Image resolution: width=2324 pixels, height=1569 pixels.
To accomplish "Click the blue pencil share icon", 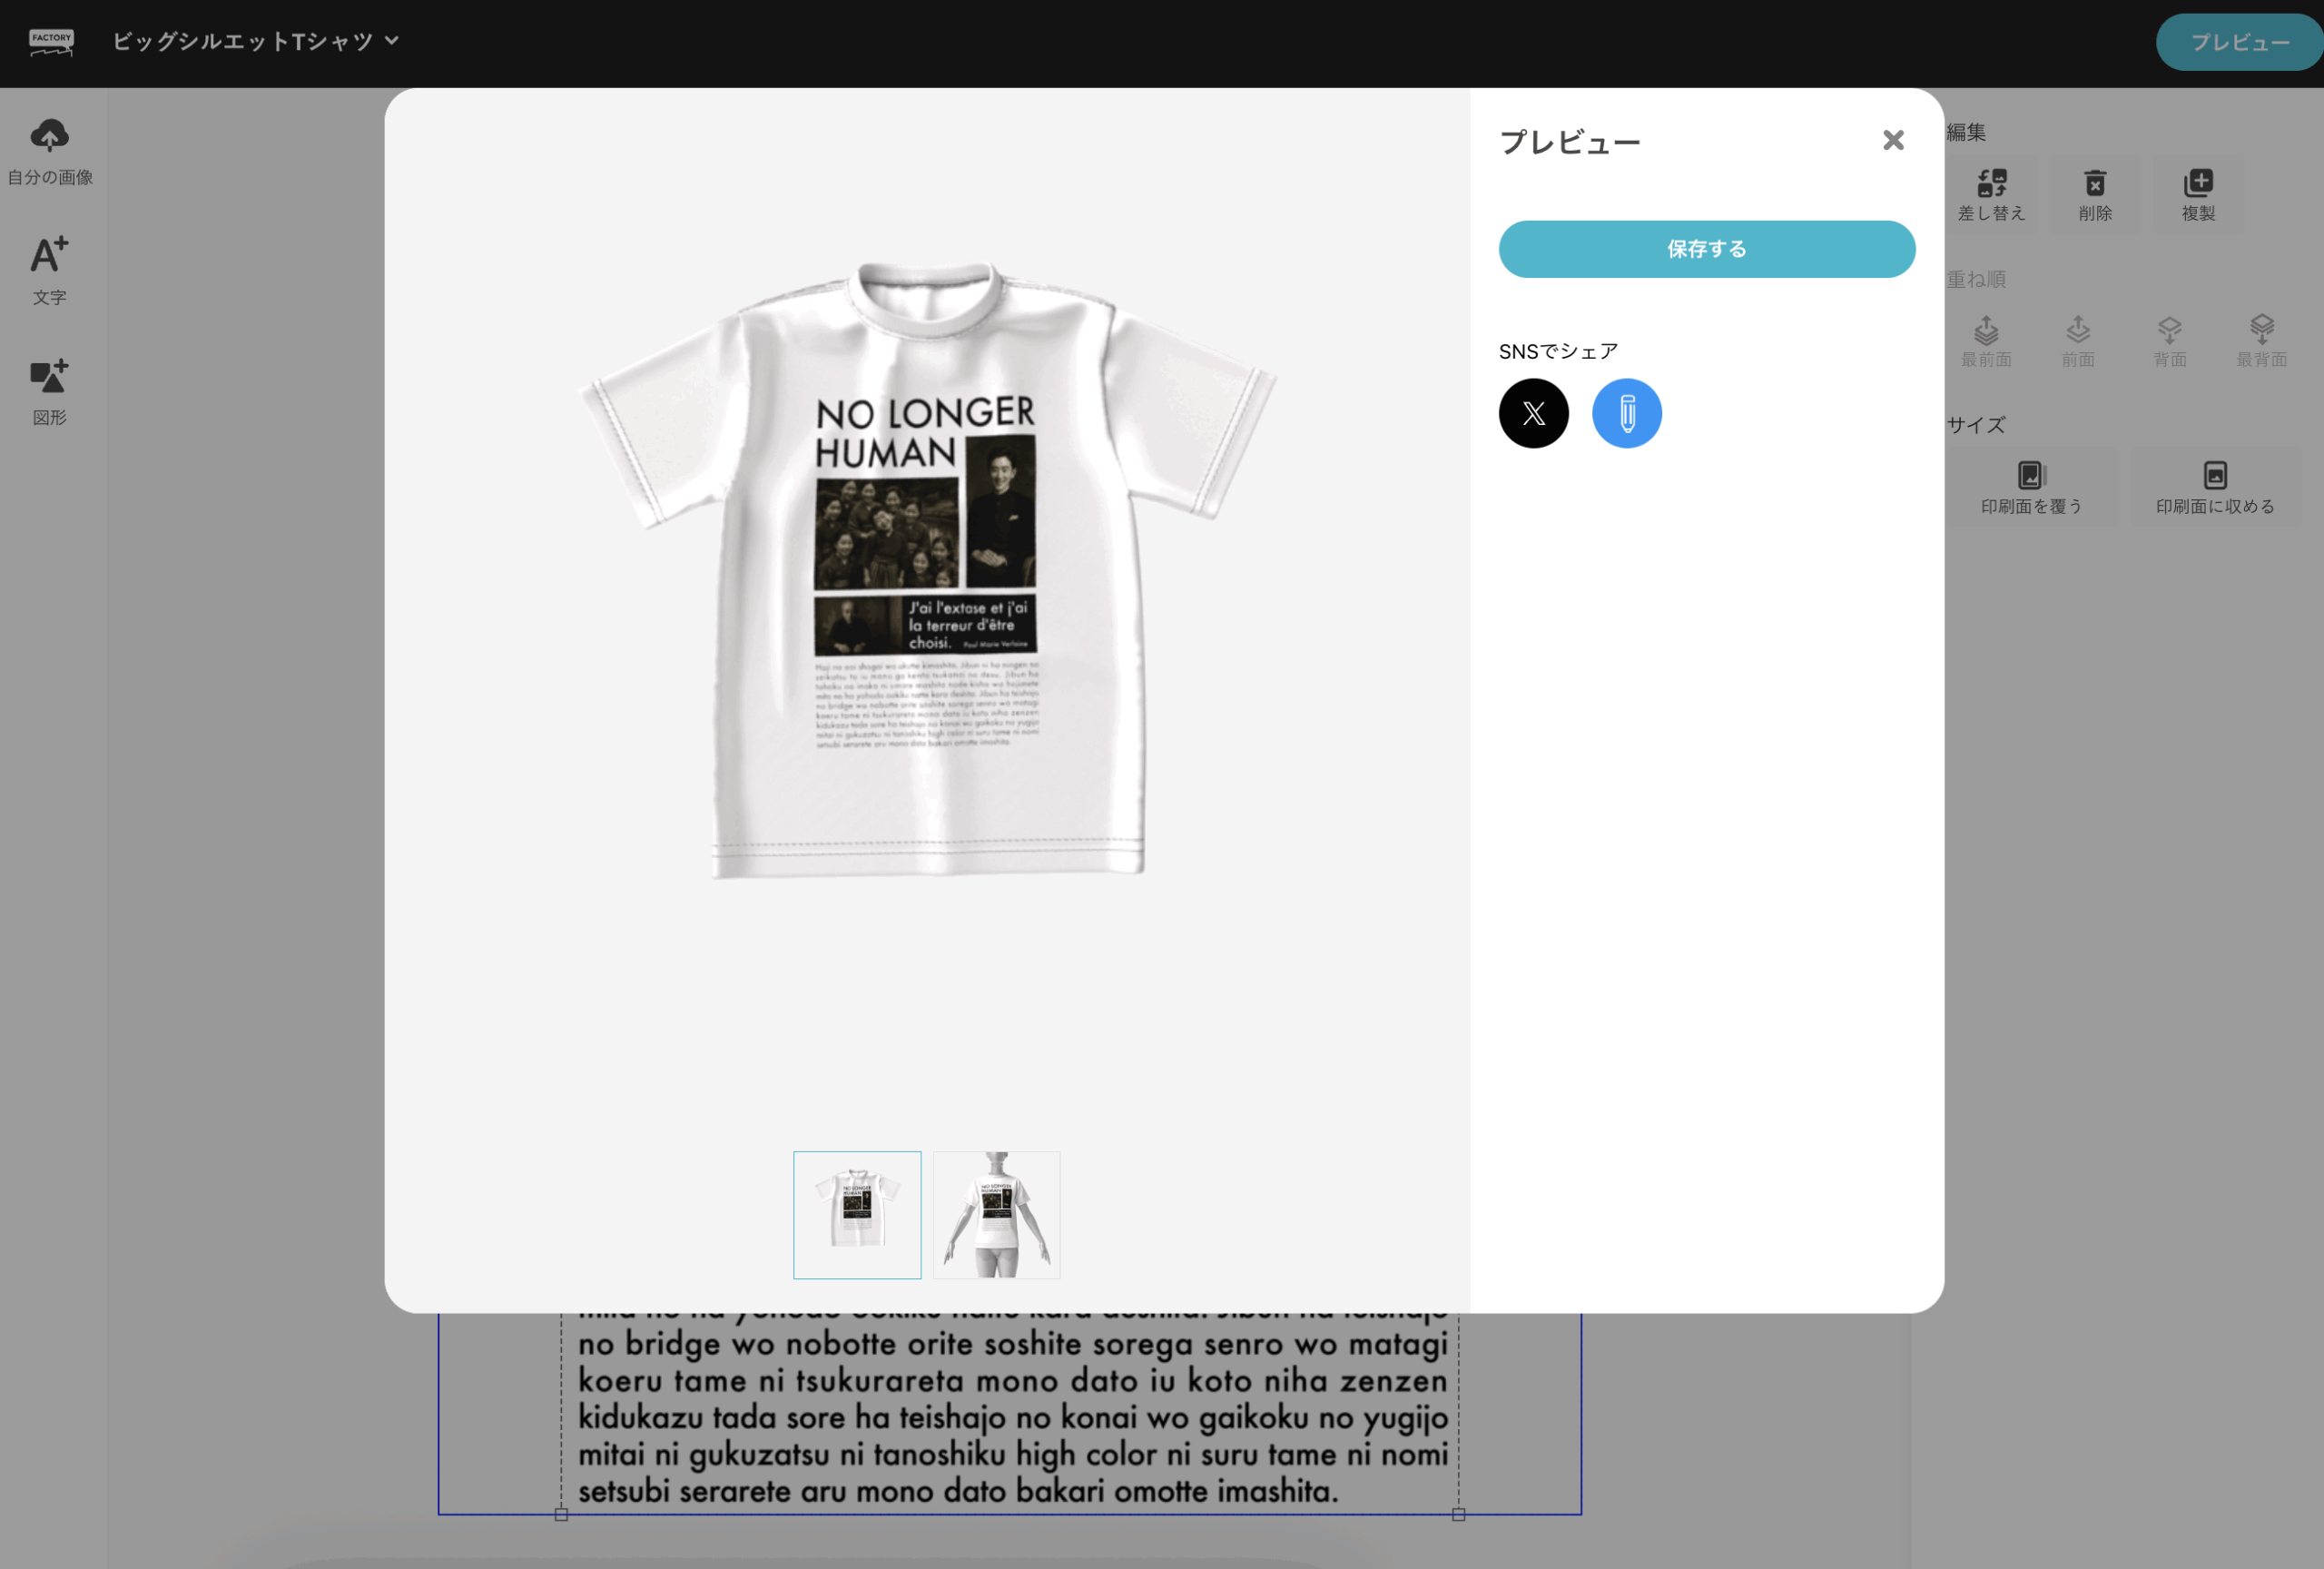I will click(1626, 413).
